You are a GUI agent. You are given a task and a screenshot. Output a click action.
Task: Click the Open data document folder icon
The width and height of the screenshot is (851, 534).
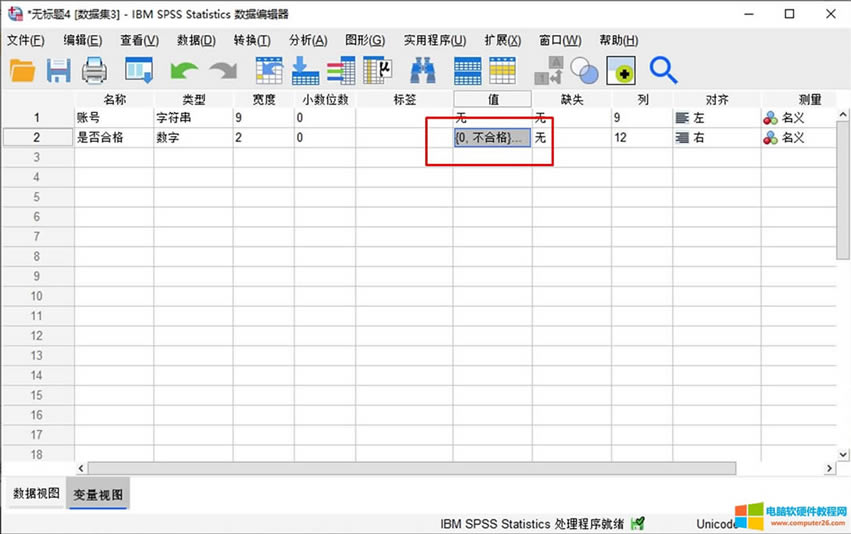pos(22,71)
